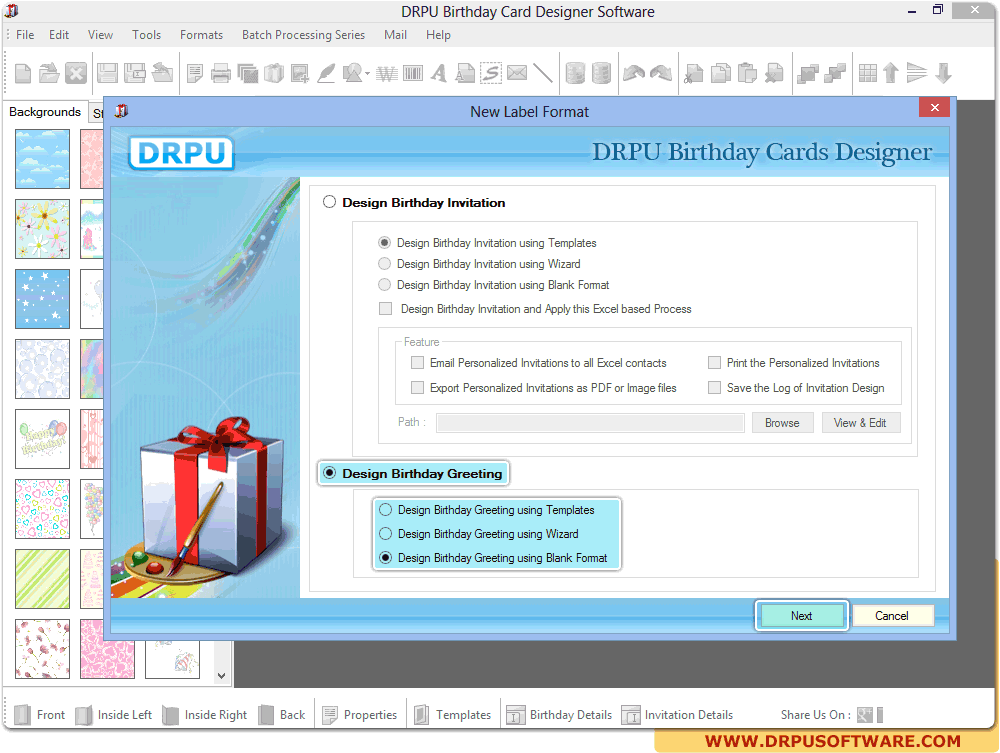Select the Text 'A' tool icon

coord(439,73)
